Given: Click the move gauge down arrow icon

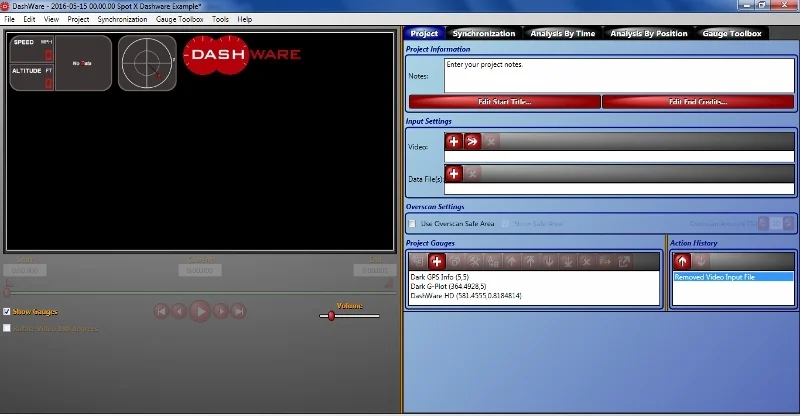Looking at the screenshot, I should [549, 261].
